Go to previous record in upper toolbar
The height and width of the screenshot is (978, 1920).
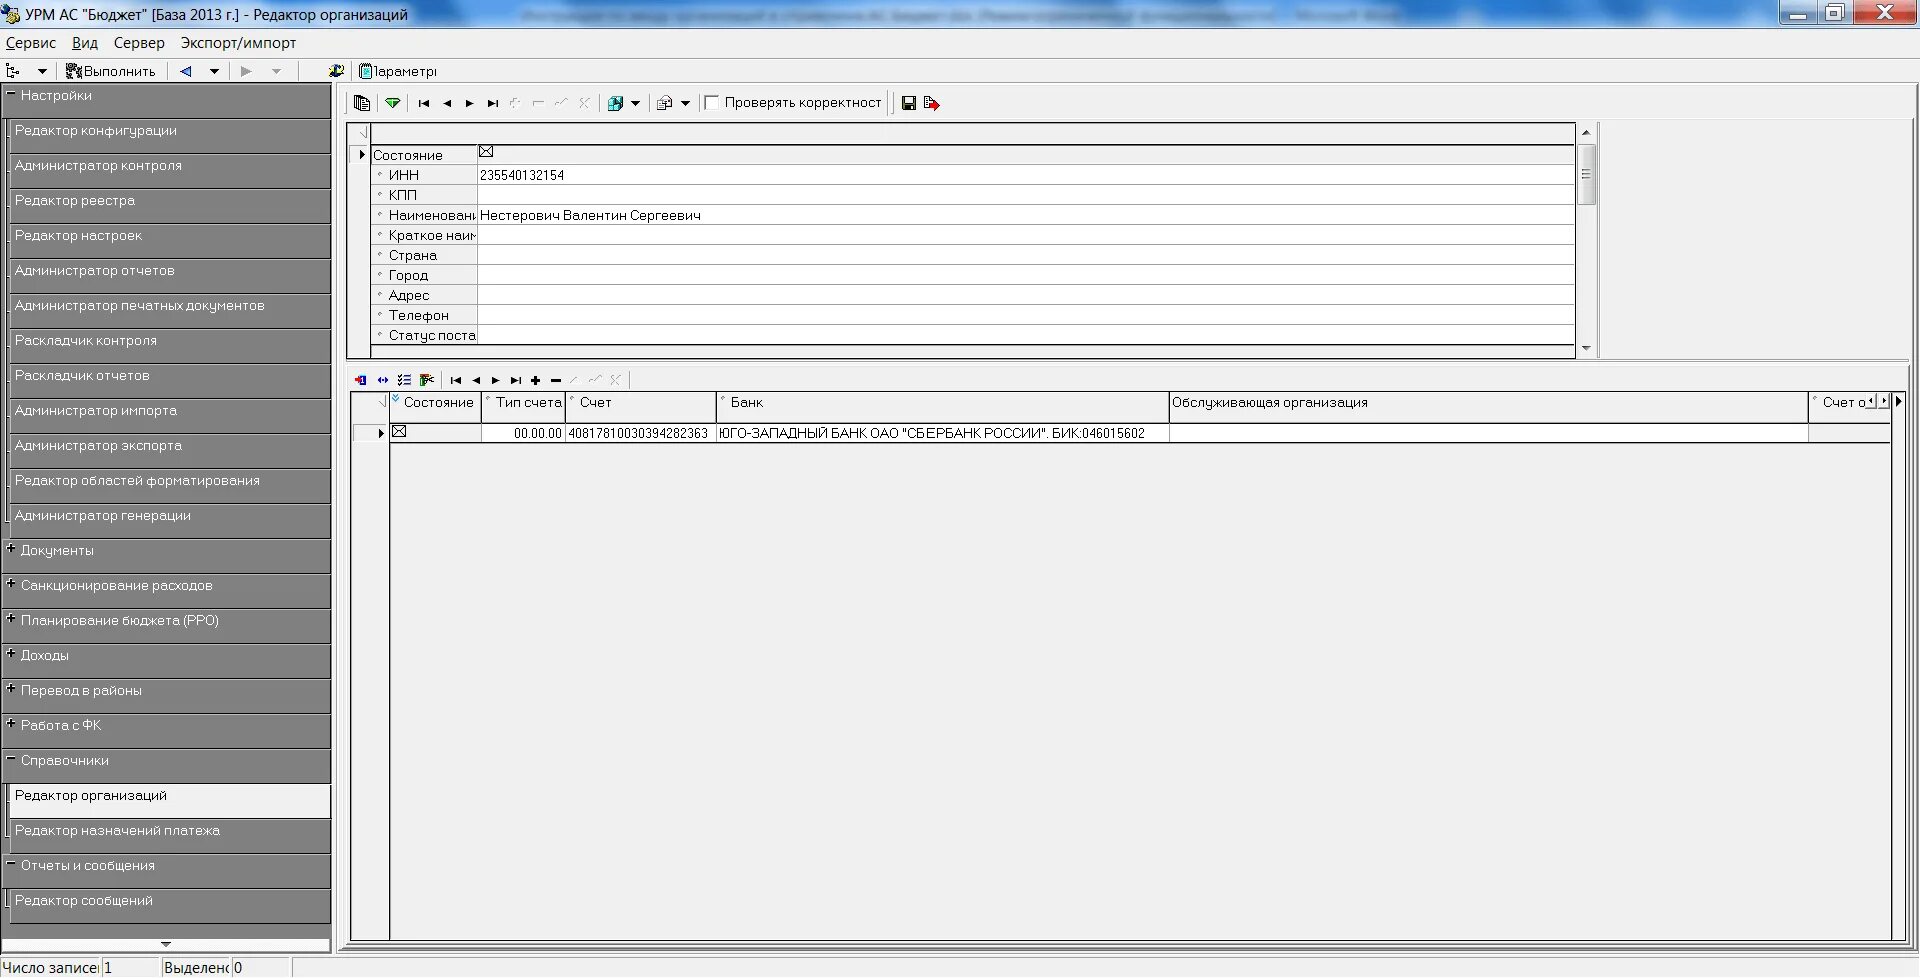[447, 103]
